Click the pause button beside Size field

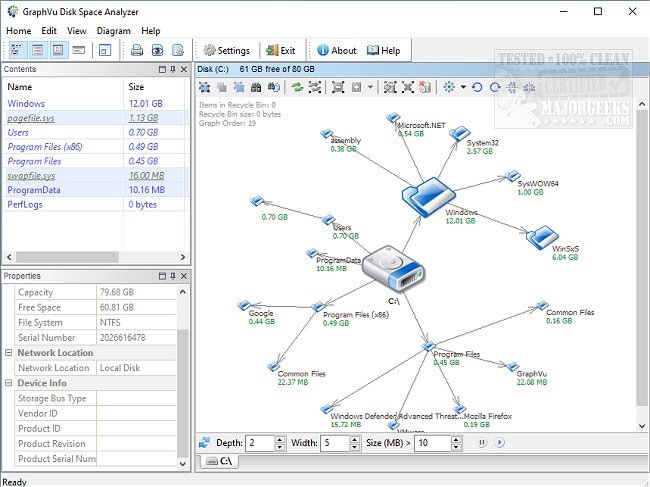pos(482,443)
